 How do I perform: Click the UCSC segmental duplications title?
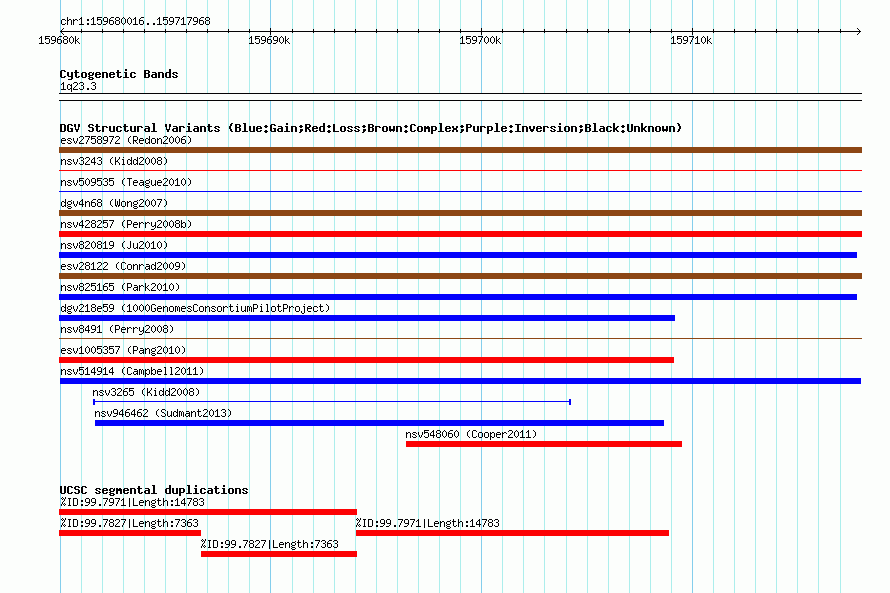[154, 490]
